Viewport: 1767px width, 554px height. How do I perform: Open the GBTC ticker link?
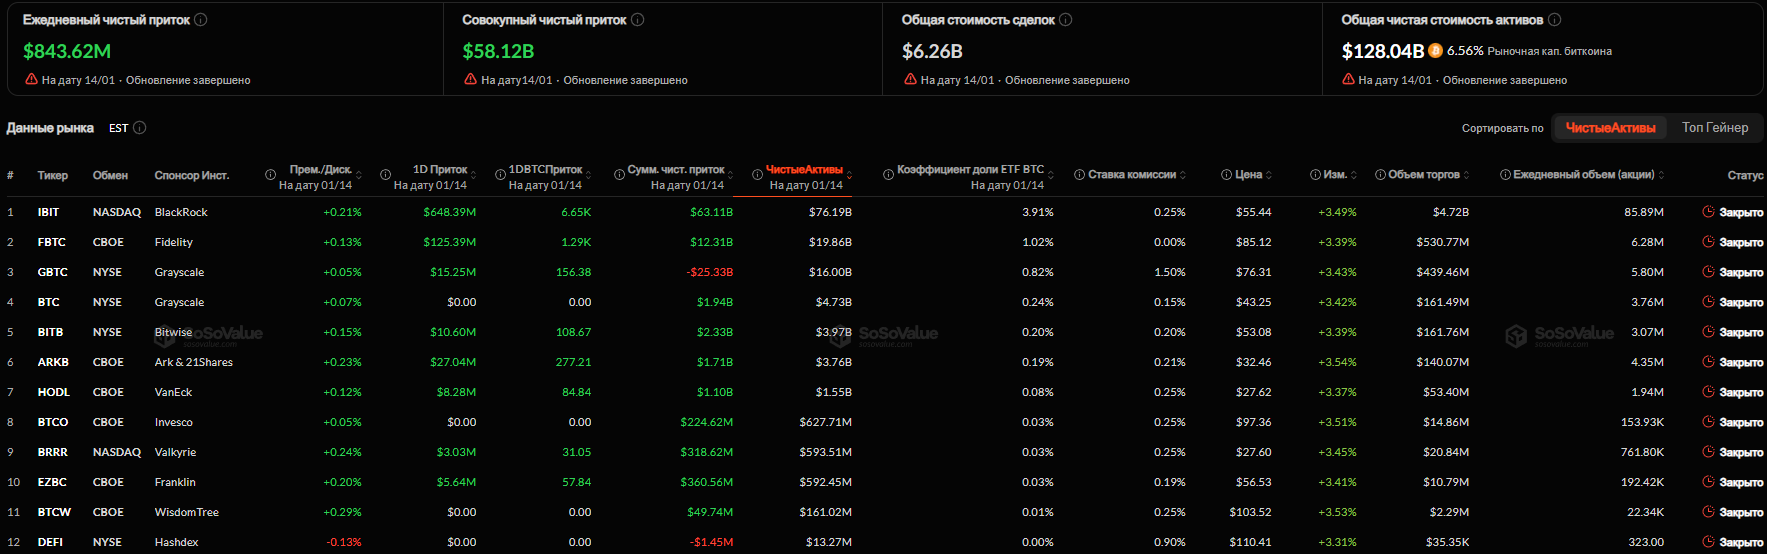[53, 272]
